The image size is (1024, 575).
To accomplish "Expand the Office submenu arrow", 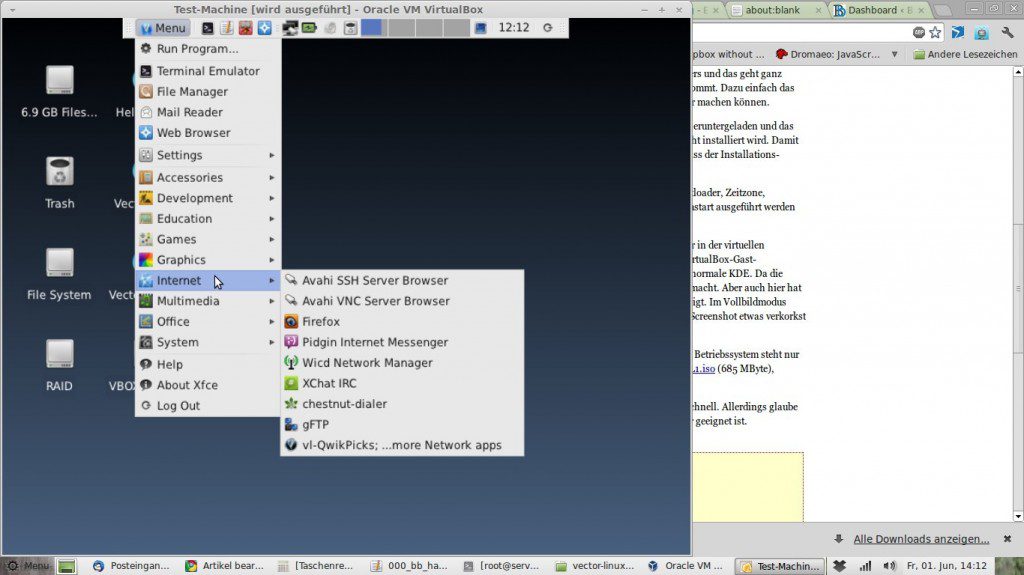I will coord(272,321).
